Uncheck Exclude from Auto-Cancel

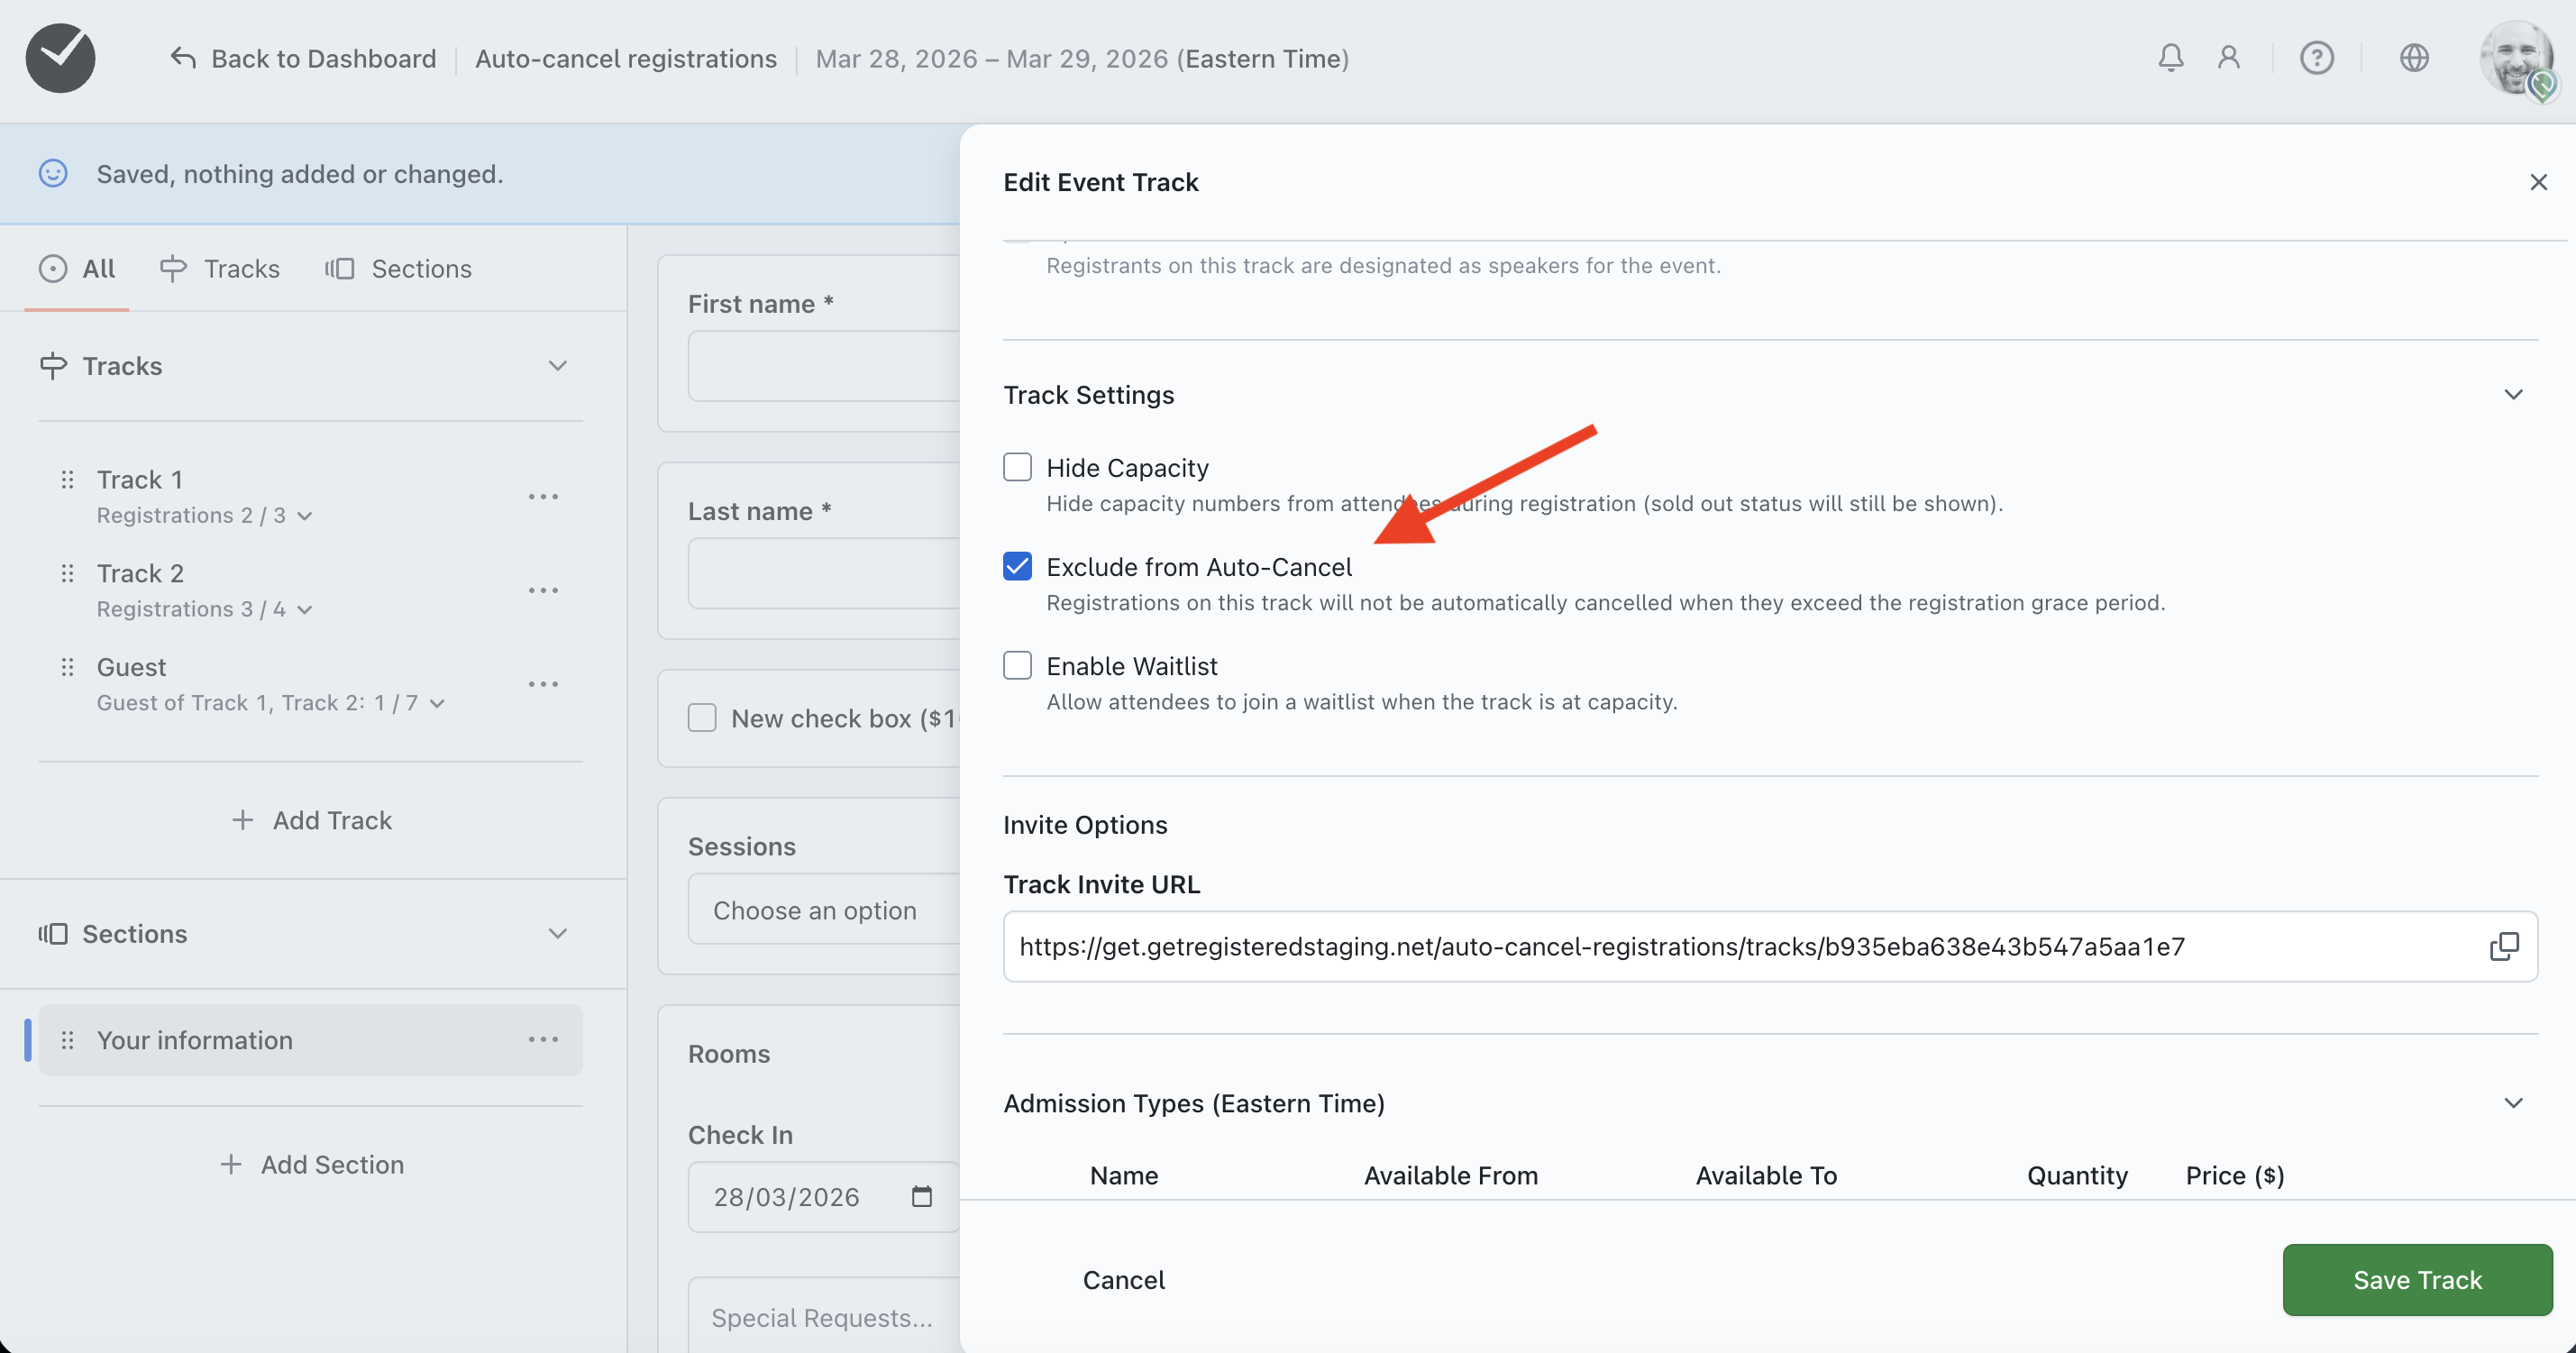1017,566
